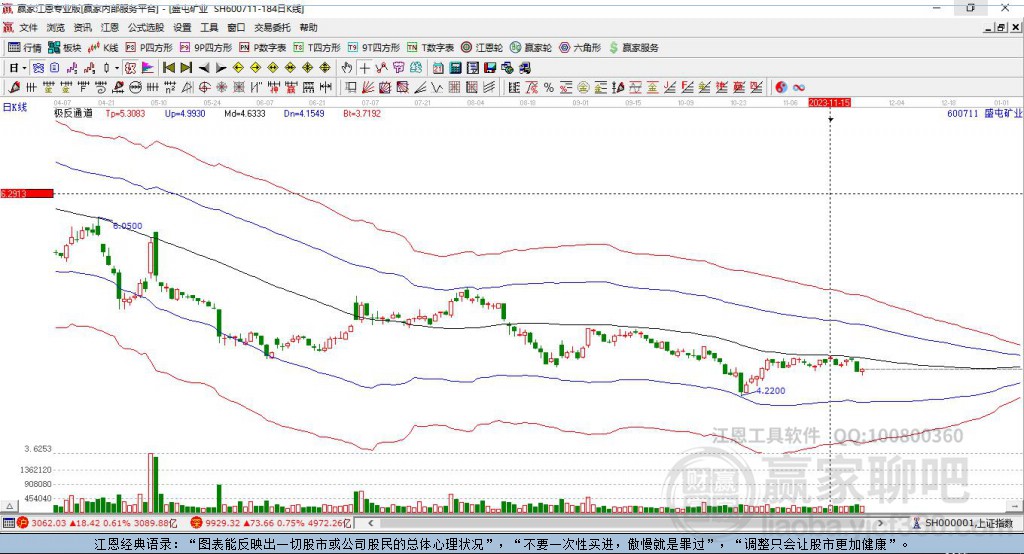Click the red floppy-disk save icon

click(490, 68)
